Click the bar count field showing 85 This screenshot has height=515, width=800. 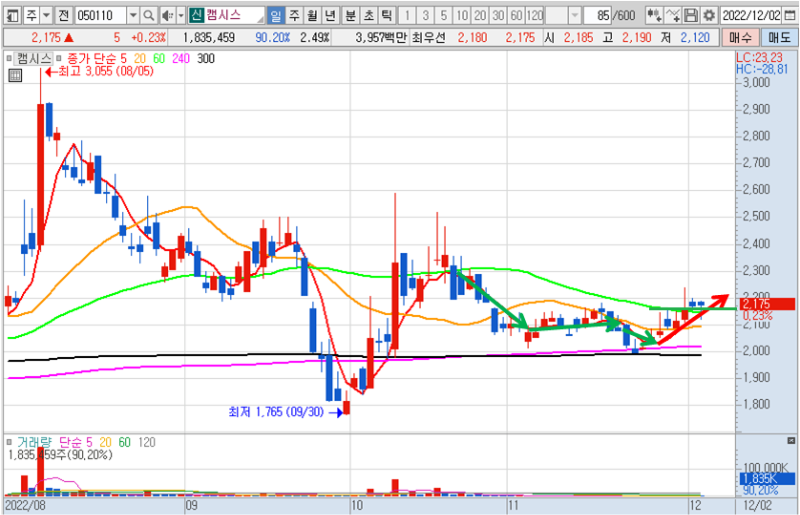coord(597,16)
